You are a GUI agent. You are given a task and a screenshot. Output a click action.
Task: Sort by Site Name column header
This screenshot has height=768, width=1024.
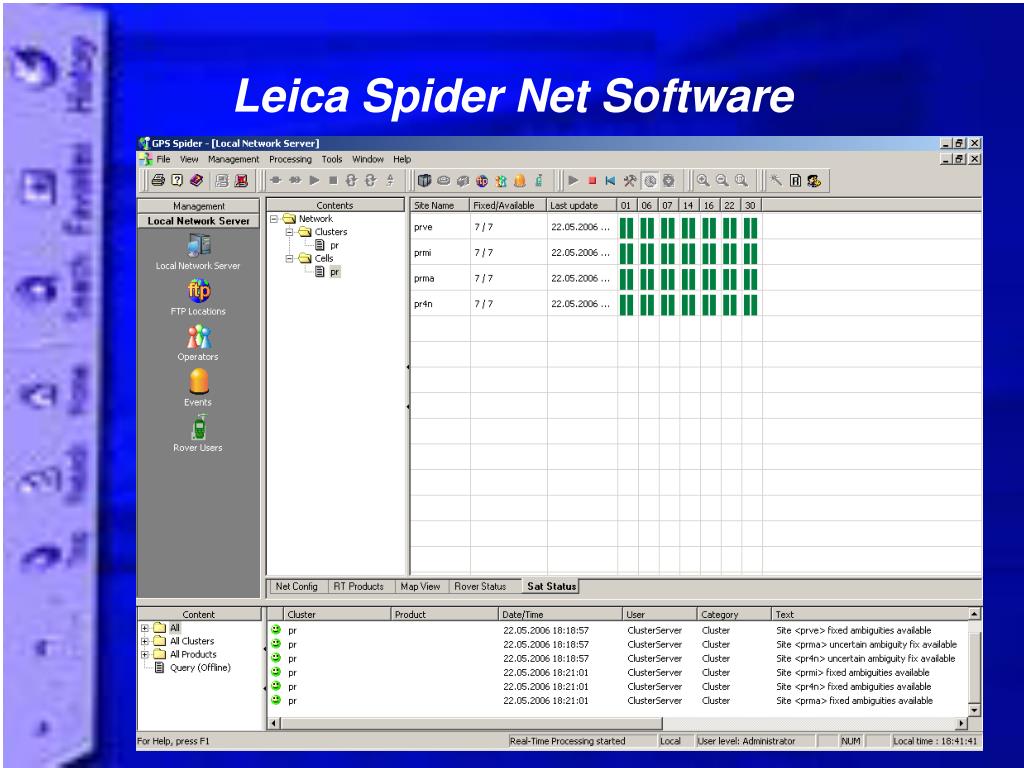[440, 205]
